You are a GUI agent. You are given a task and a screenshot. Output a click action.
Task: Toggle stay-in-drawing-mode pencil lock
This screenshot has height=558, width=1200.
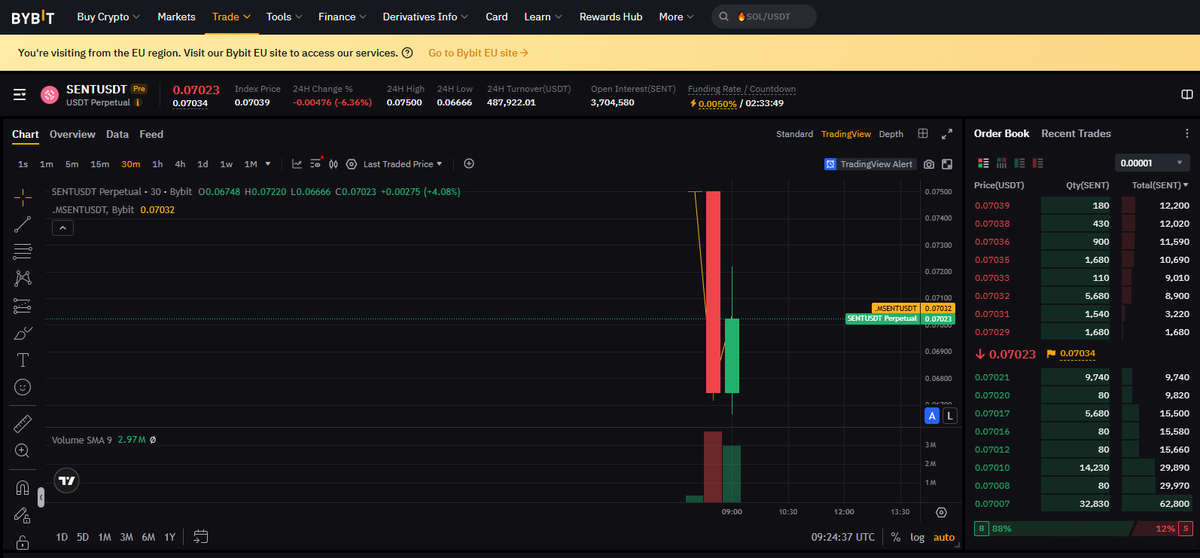tap(22, 515)
